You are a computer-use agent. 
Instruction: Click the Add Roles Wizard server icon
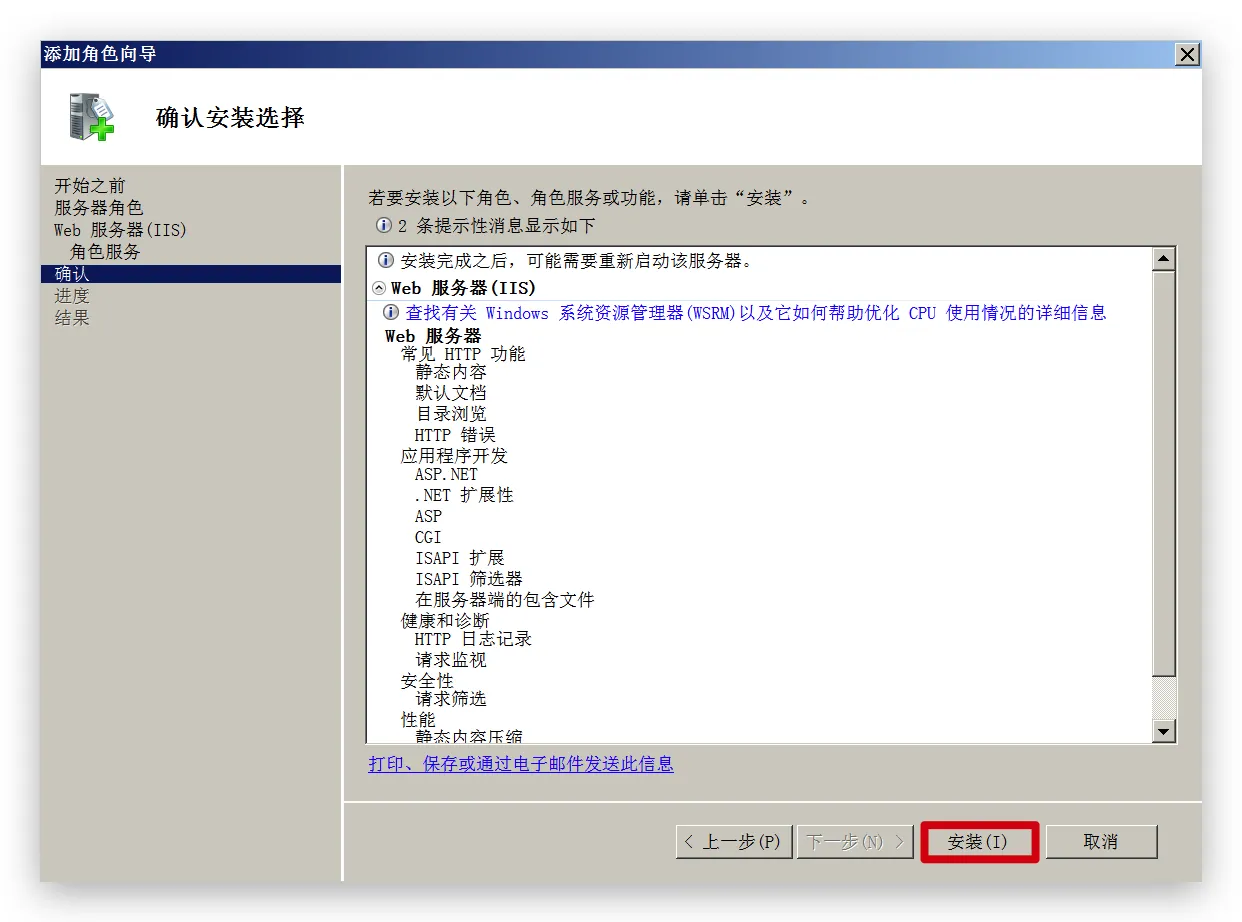pos(91,117)
